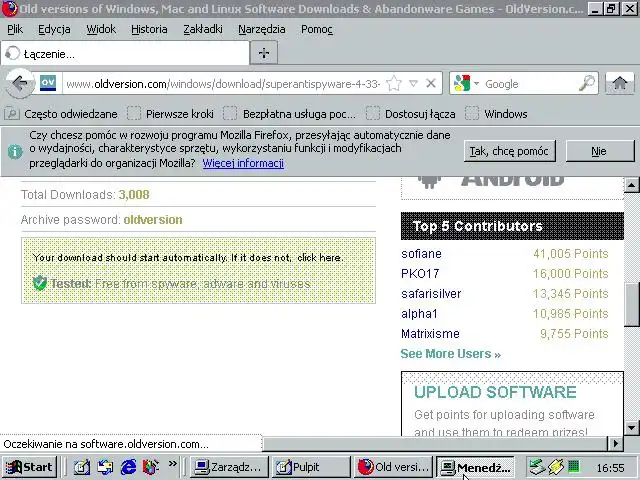
Task: Open the Narzędzia menu
Action: click(262, 29)
